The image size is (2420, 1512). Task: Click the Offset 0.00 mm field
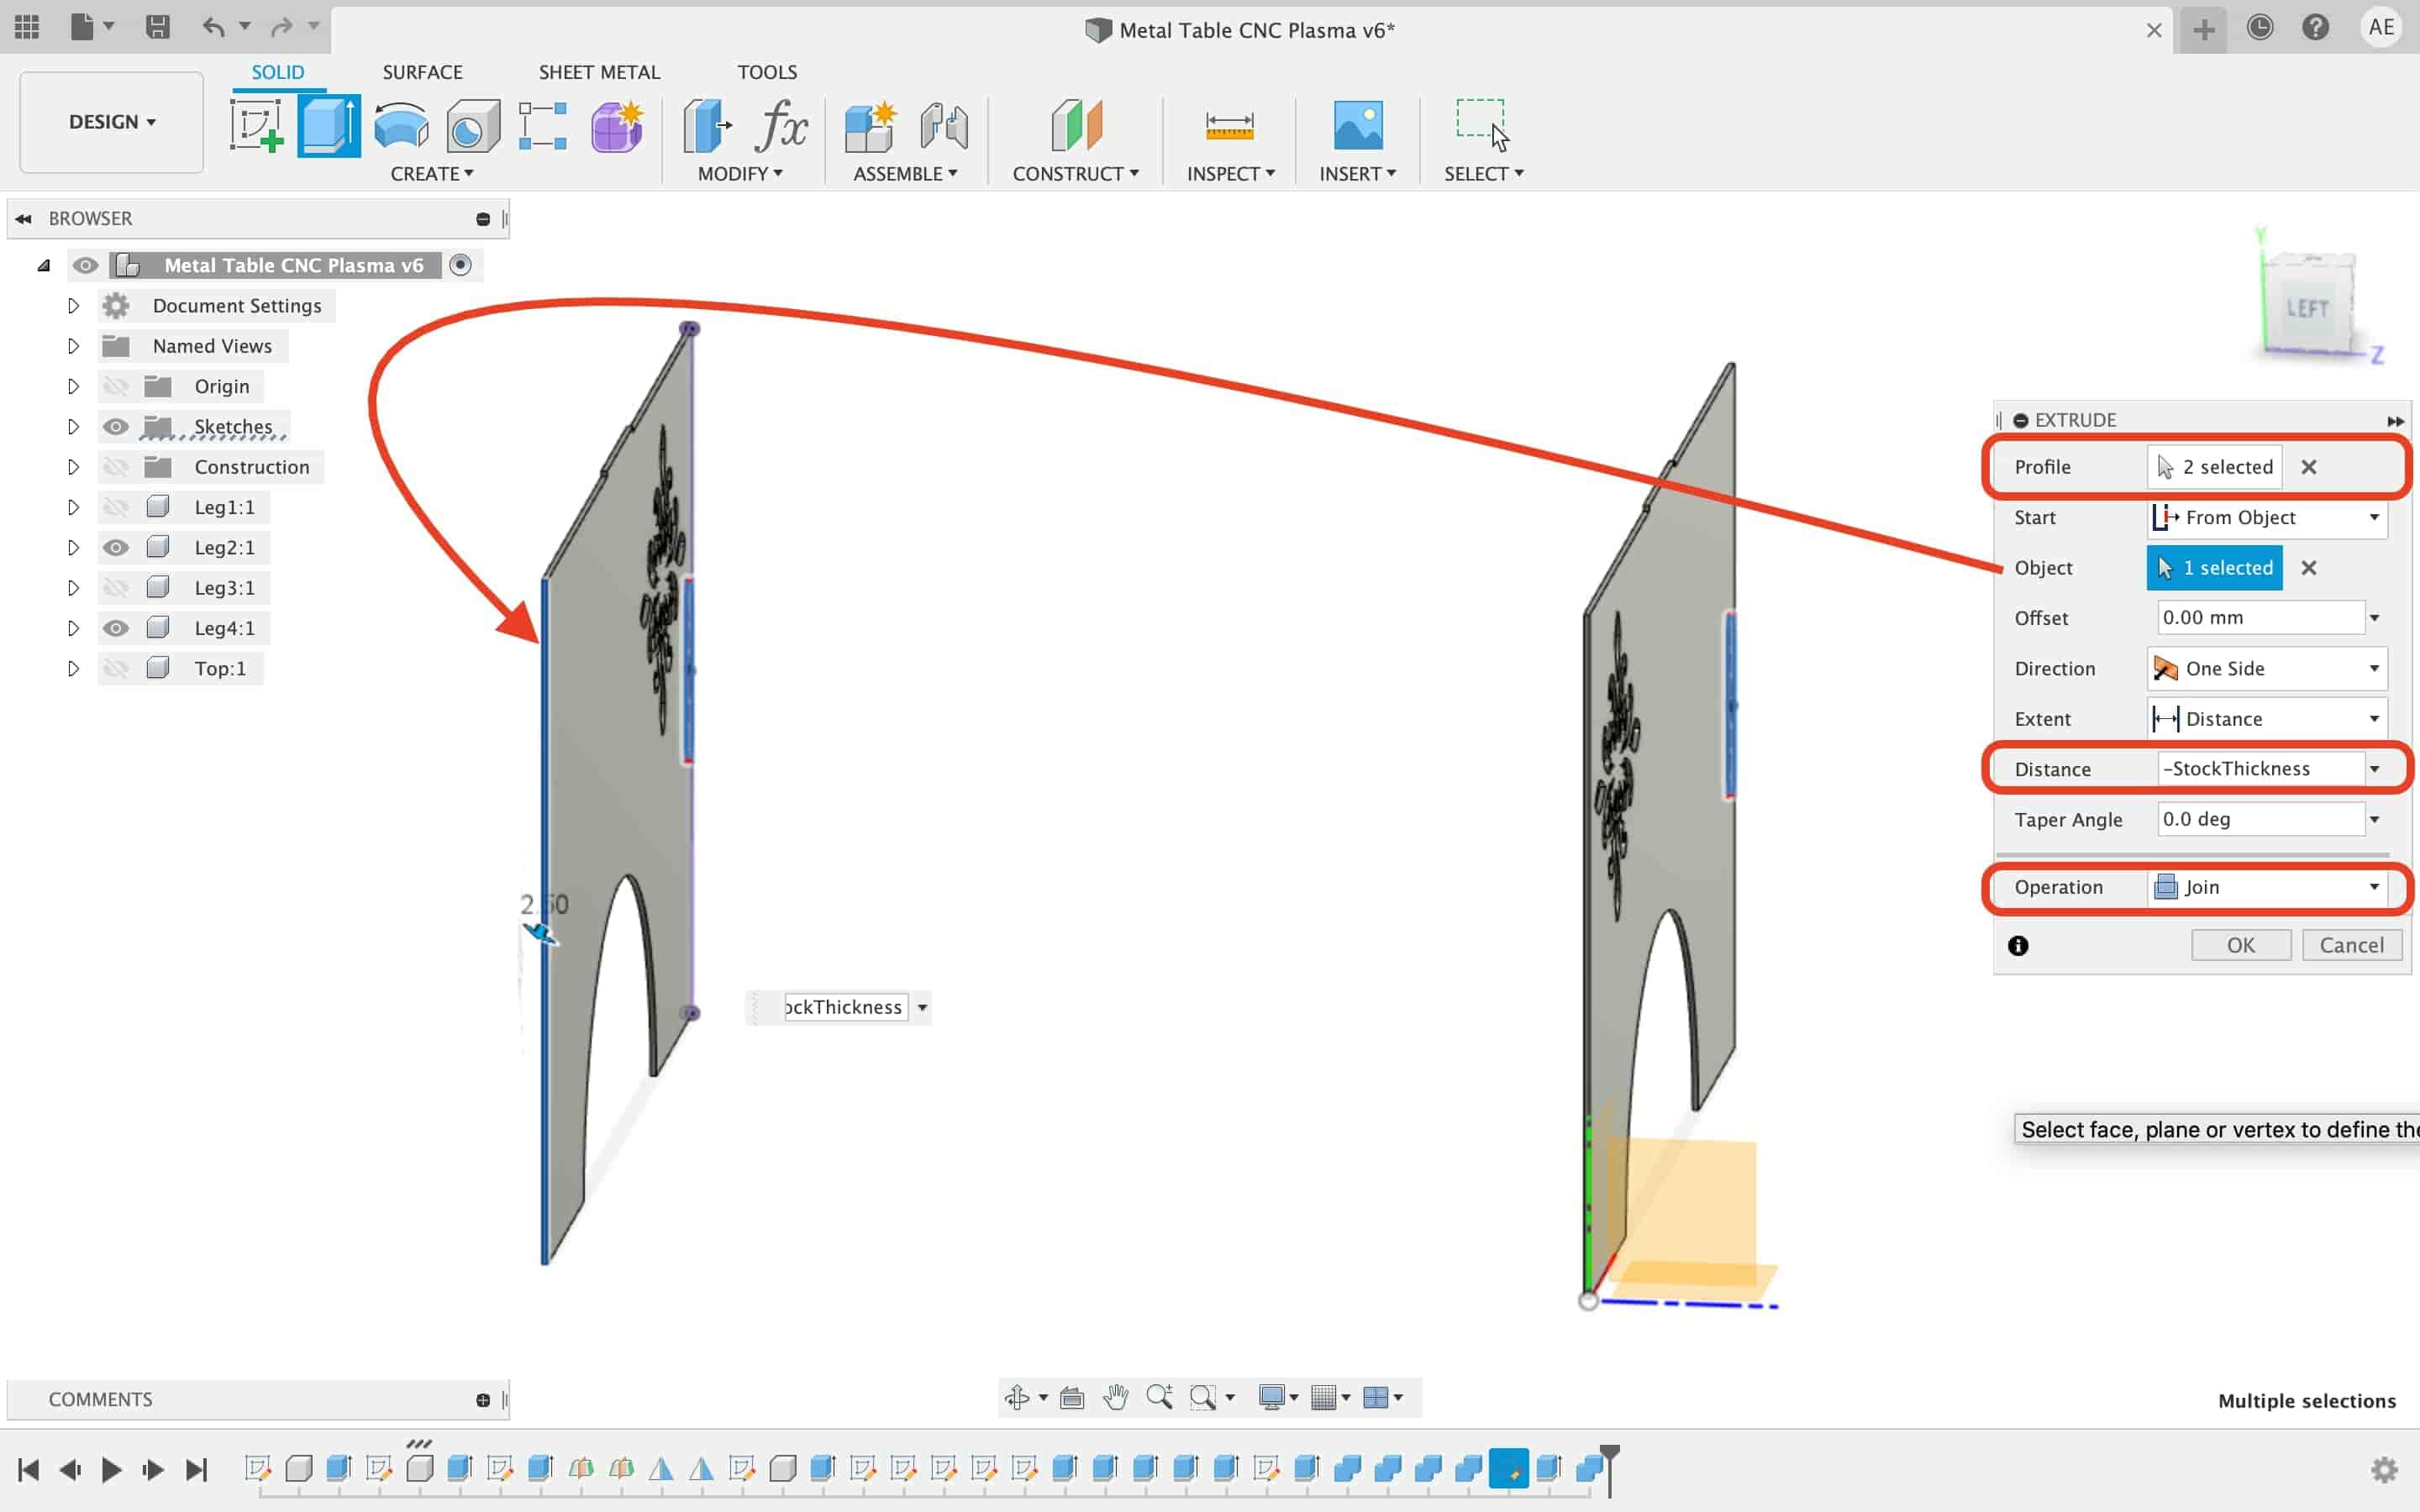[2260, 617]
